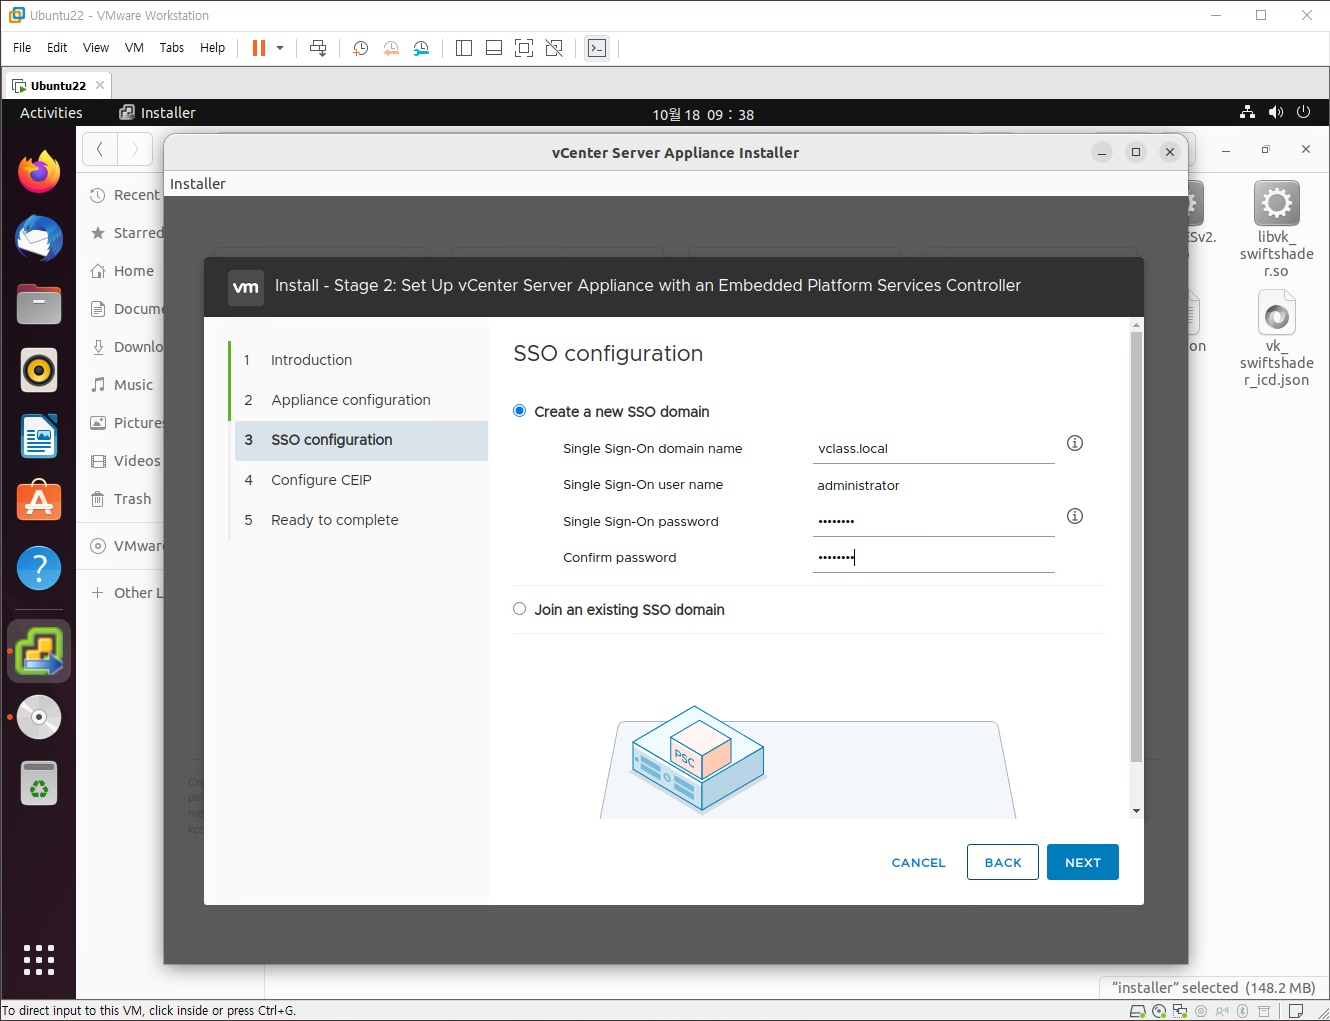
Task: Toggle the library sidebar view
Action: tap(464, 48)
